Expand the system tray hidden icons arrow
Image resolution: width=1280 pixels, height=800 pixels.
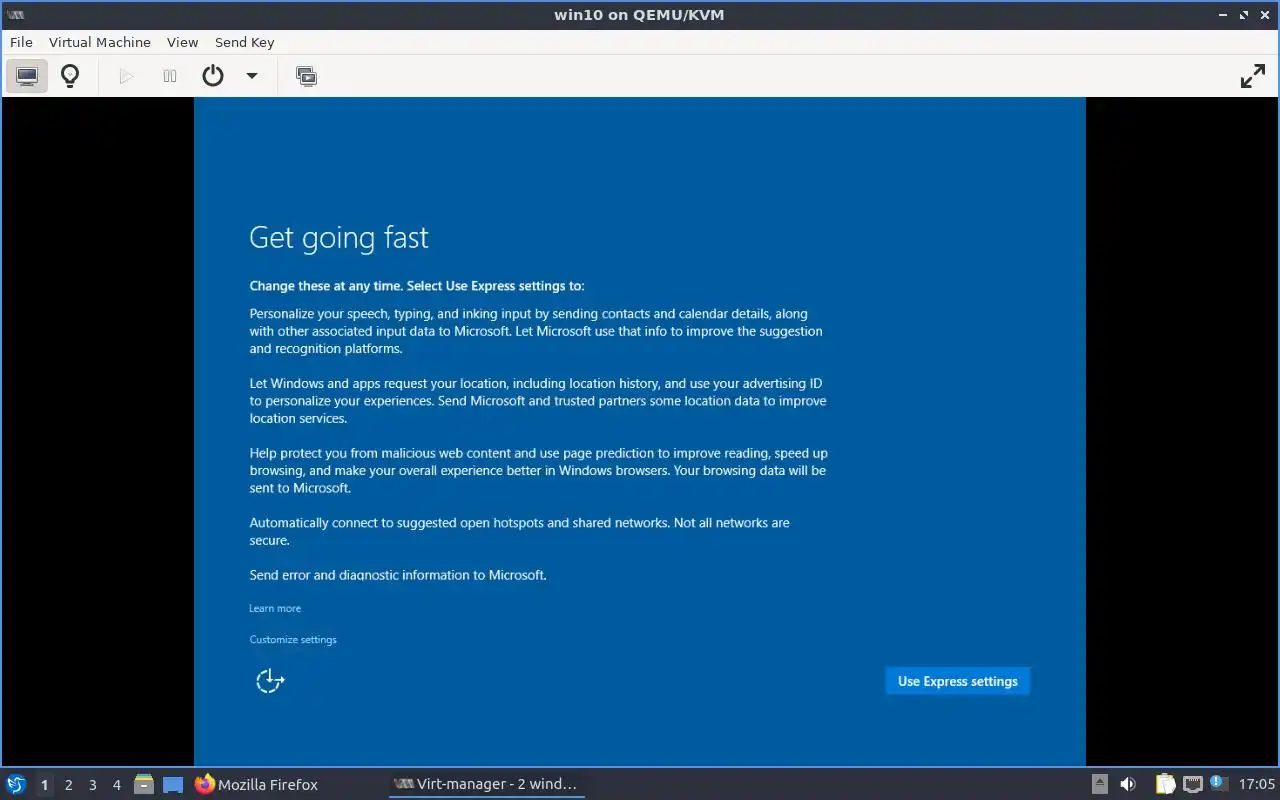[x=1099, y=784]
